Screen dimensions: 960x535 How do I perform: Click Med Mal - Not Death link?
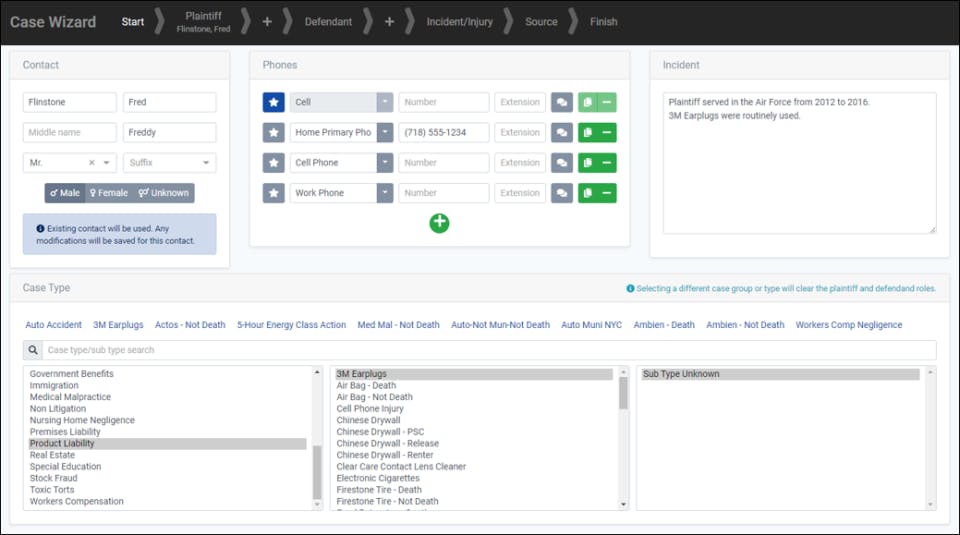click(399, 325)
